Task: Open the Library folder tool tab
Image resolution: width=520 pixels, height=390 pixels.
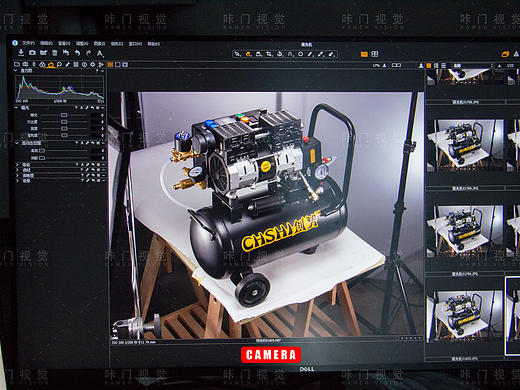Action: [17, 64]
